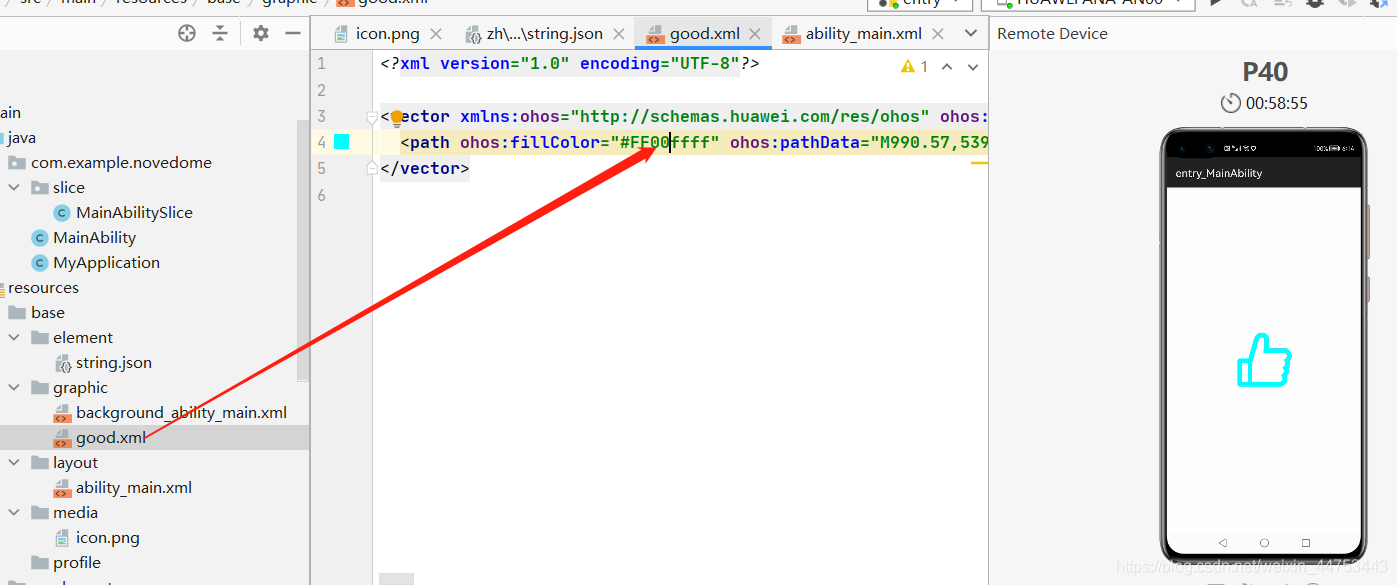This screenshot has height=585, width=1397.
Task: Open the Remote Device panel header
Action: pos(1052,33)
